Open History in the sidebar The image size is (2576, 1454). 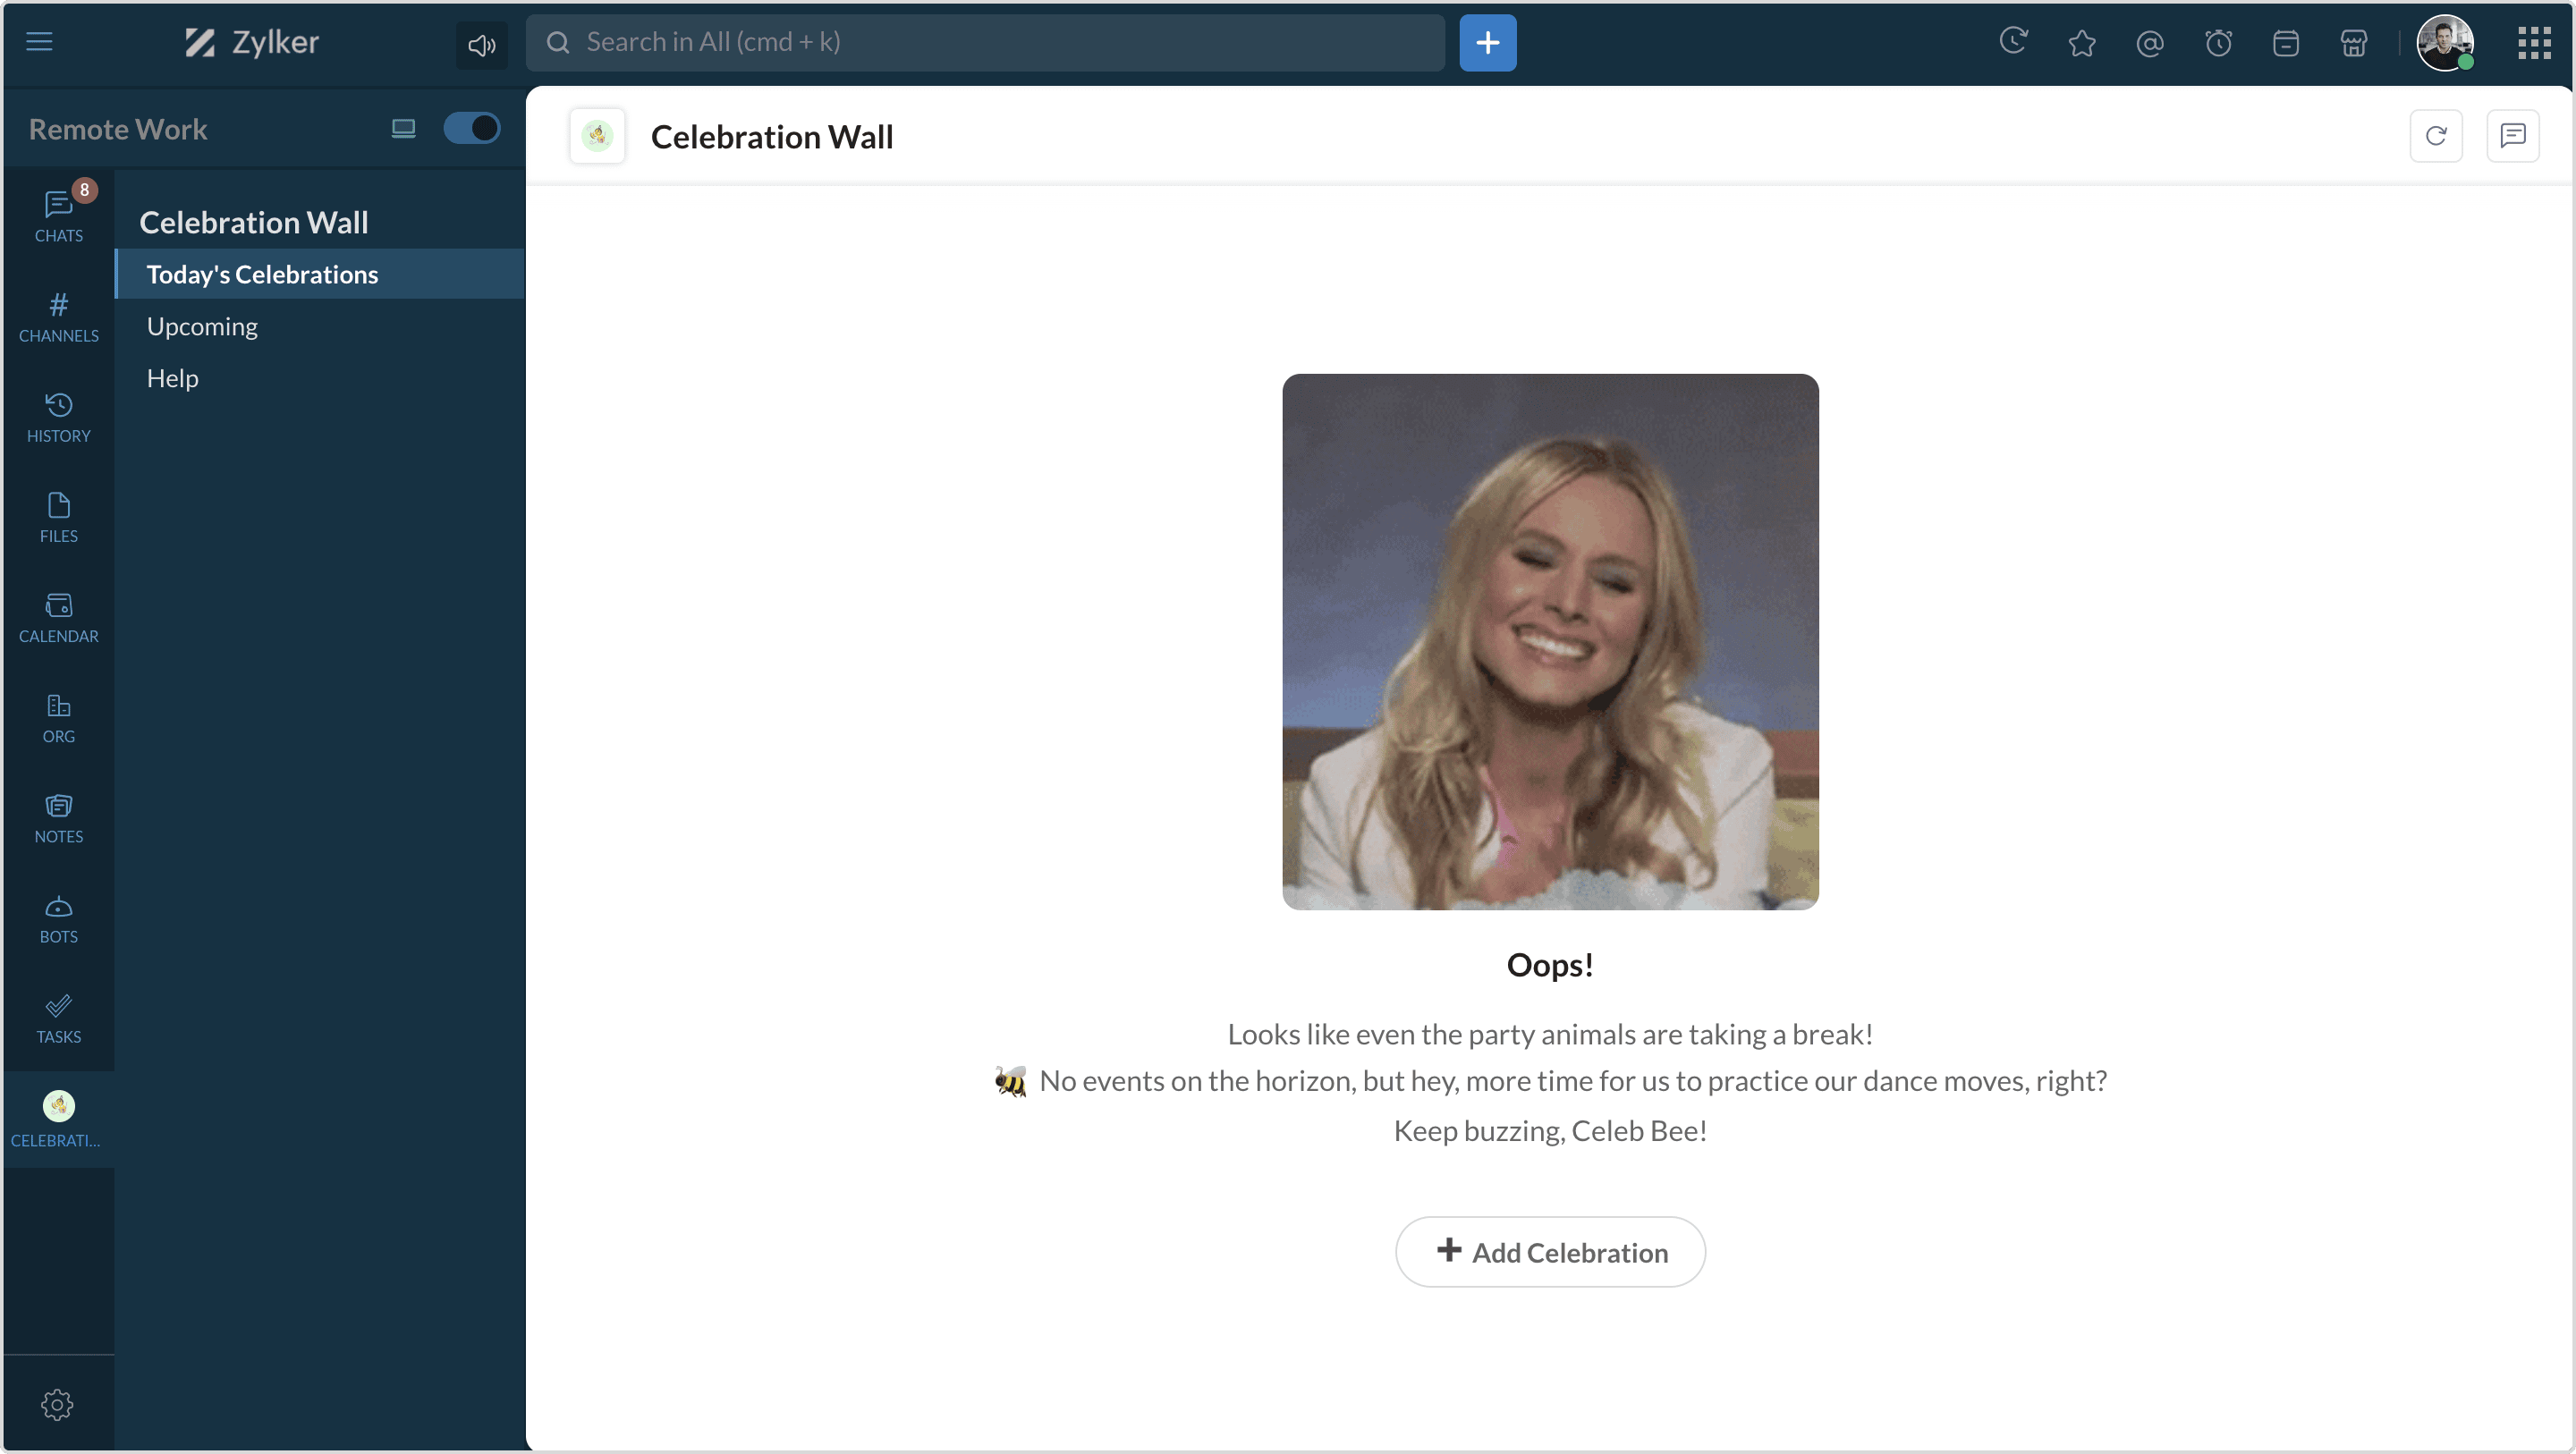(58, 418)
